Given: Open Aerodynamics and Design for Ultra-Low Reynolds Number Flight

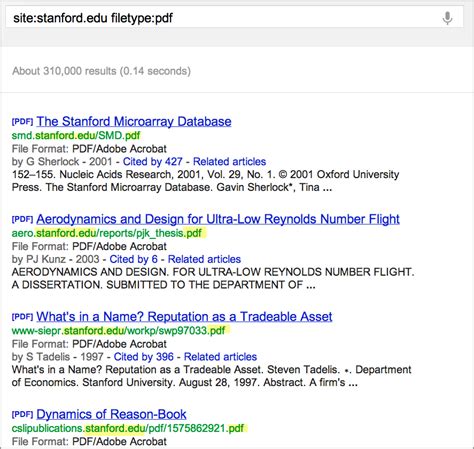Looking at the screenshot, I should click(x=218, y=219).
